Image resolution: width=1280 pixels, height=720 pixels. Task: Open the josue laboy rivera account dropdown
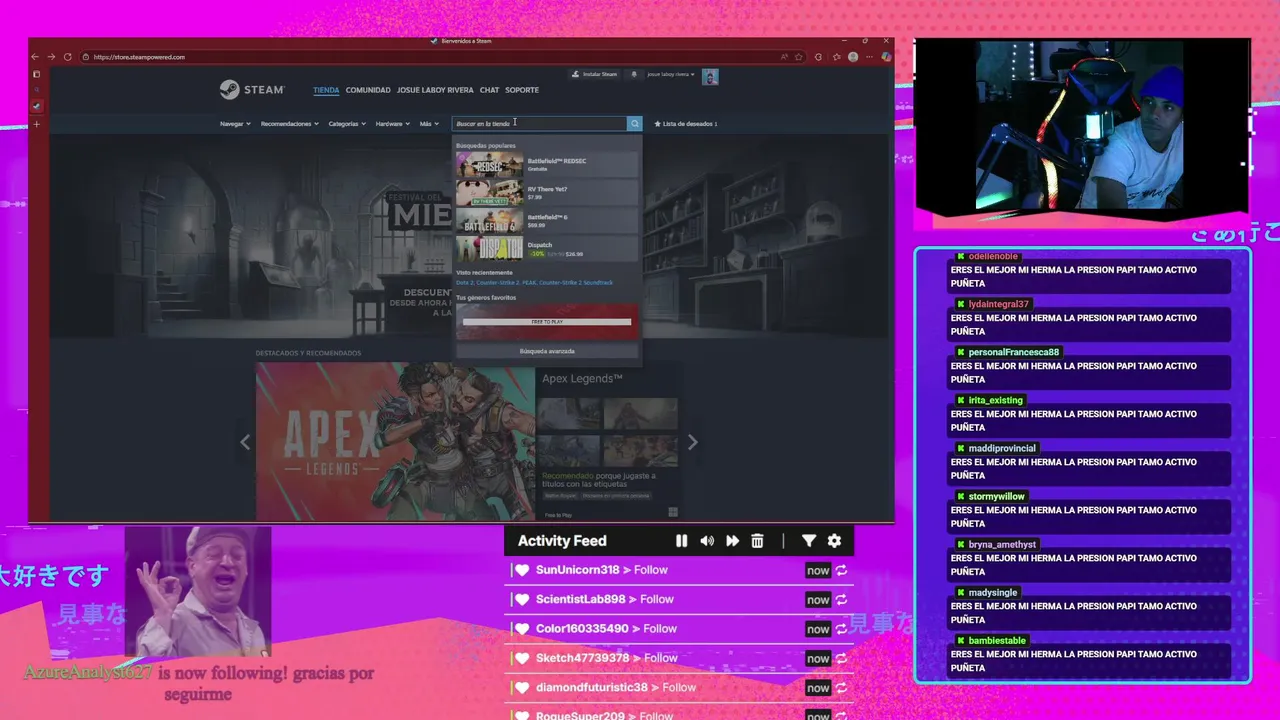(671, 74)
